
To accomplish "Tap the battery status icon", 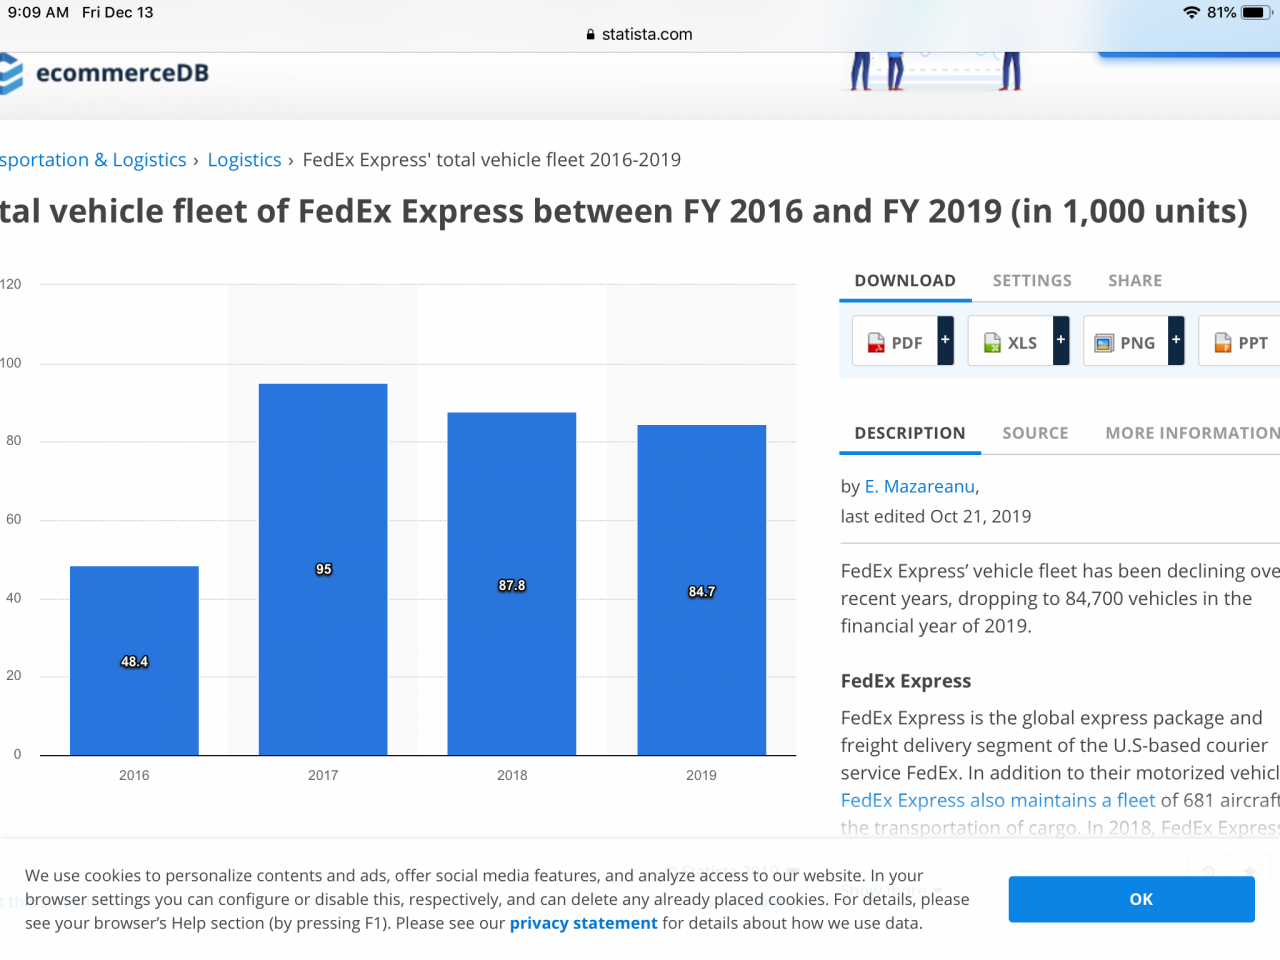I will coord(1257,13).
